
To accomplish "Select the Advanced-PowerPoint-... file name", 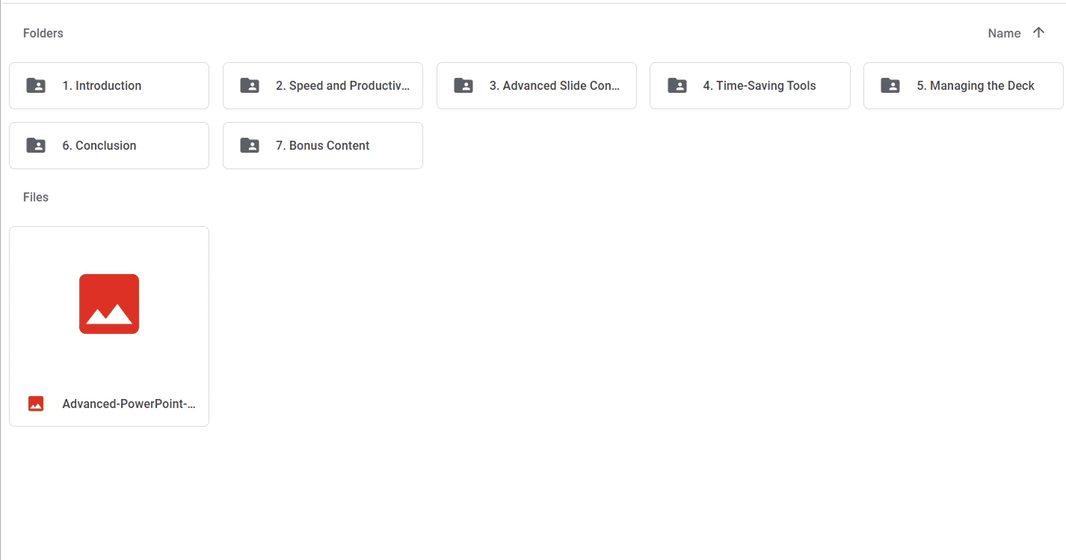I will pyautogui.click(x=128, y=404).
